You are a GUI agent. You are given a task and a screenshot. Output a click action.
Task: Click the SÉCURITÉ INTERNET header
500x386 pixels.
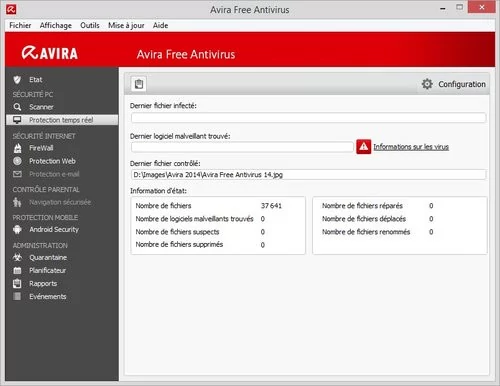pyautogui.click(x=44, y=136)
